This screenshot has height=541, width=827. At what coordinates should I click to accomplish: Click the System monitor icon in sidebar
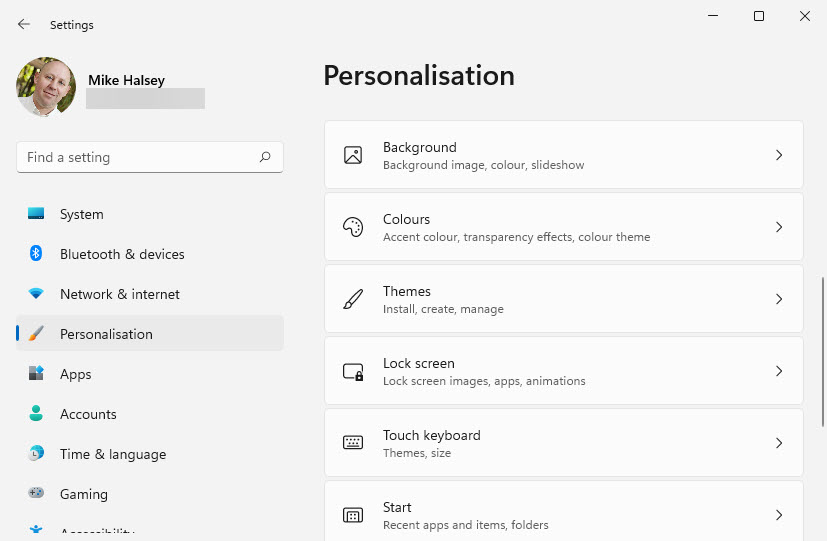(x=36, y=214)
